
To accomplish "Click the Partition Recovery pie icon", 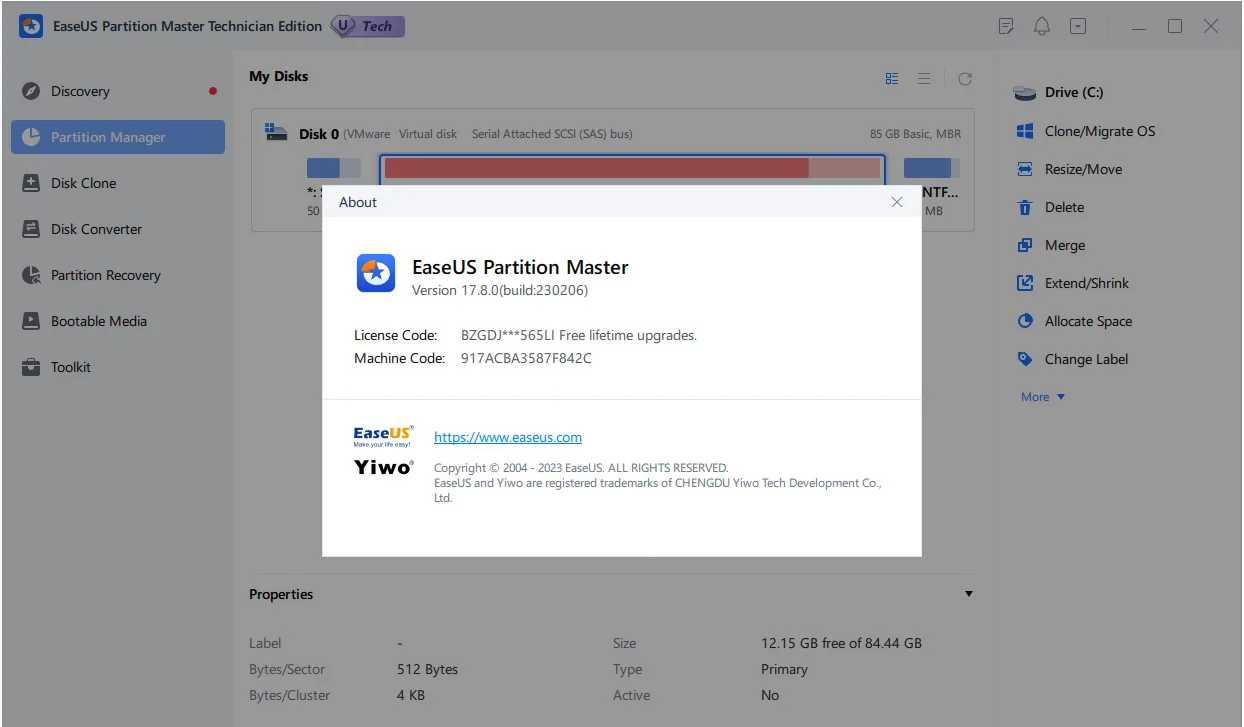I will coord(31,275).
